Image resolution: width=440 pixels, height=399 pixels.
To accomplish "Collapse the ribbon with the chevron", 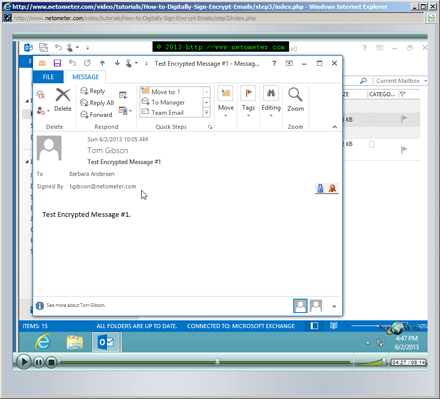I will pos(334,127).
